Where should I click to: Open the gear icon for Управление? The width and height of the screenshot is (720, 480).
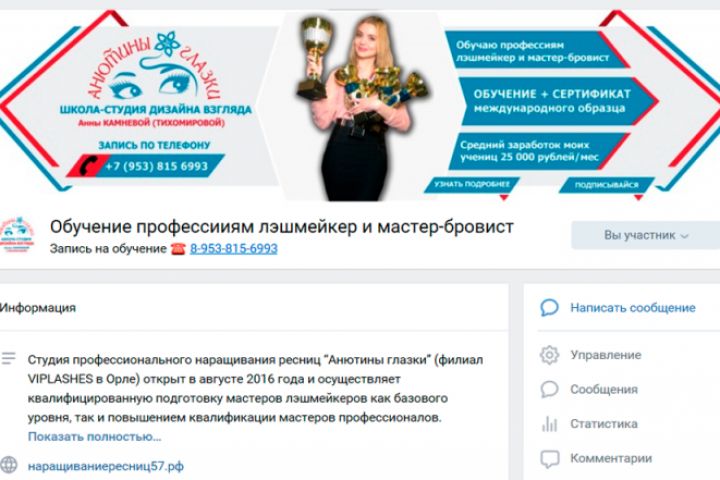[549, 355]
